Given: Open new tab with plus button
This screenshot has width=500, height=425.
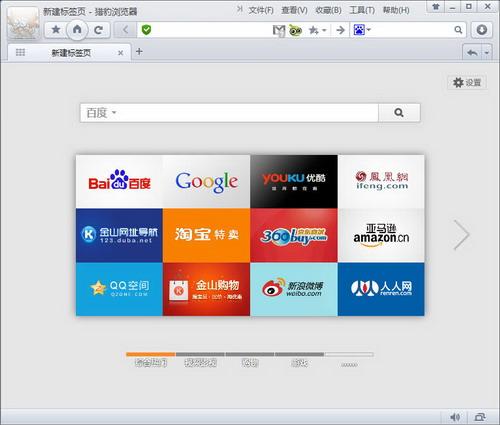Looking at the screenshot, I should point(139,51).
